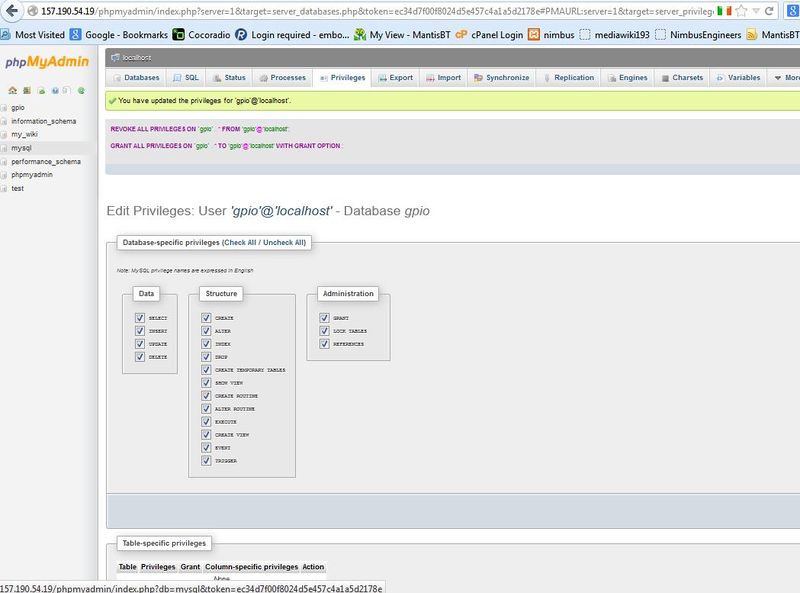Switch to the SQL tab
The width and height of the screenshot is (800, 593).
pyautogui.click(x=186, y=78)
